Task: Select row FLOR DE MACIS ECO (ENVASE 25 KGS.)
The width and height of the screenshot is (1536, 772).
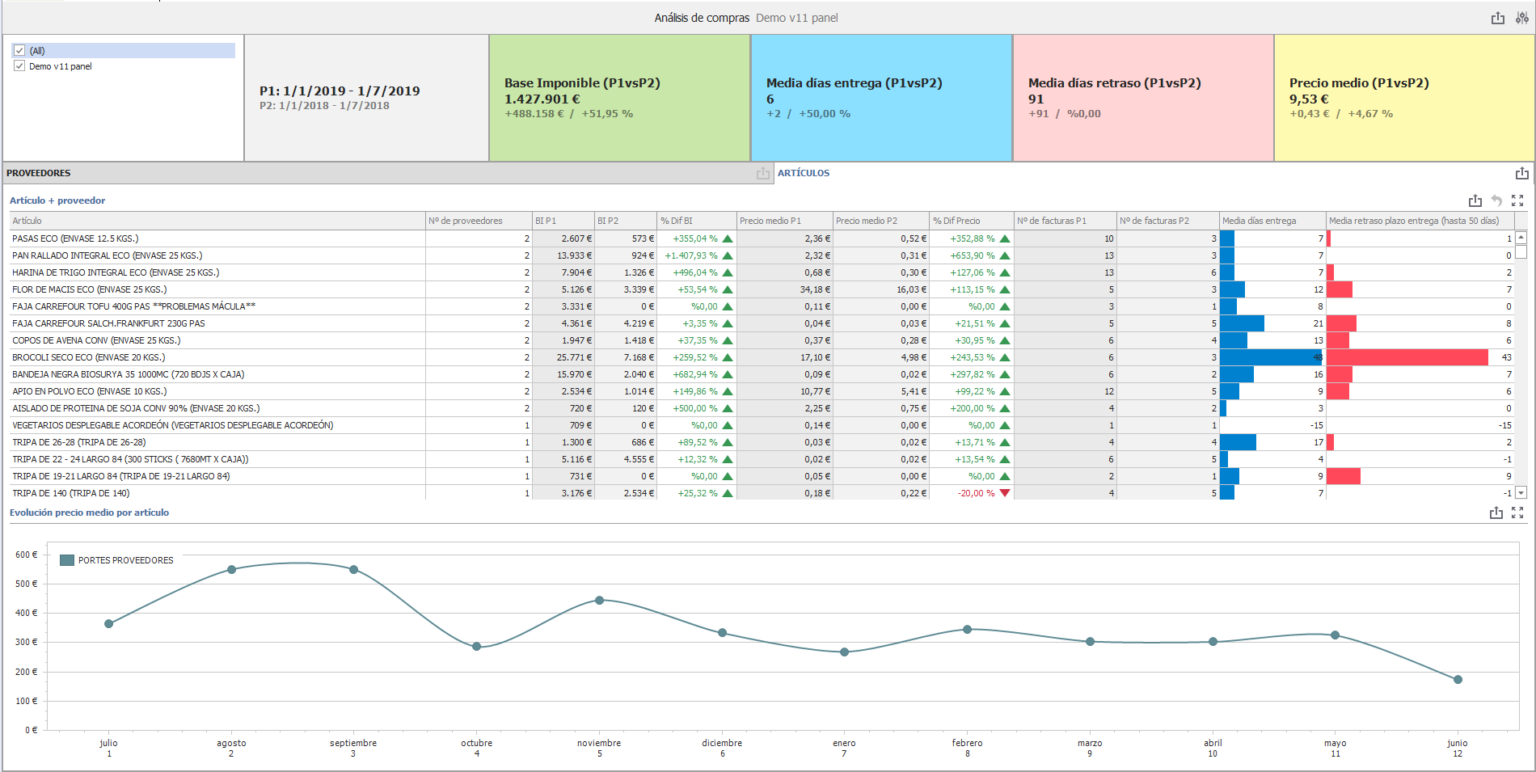Action: [x=762, y=289]
